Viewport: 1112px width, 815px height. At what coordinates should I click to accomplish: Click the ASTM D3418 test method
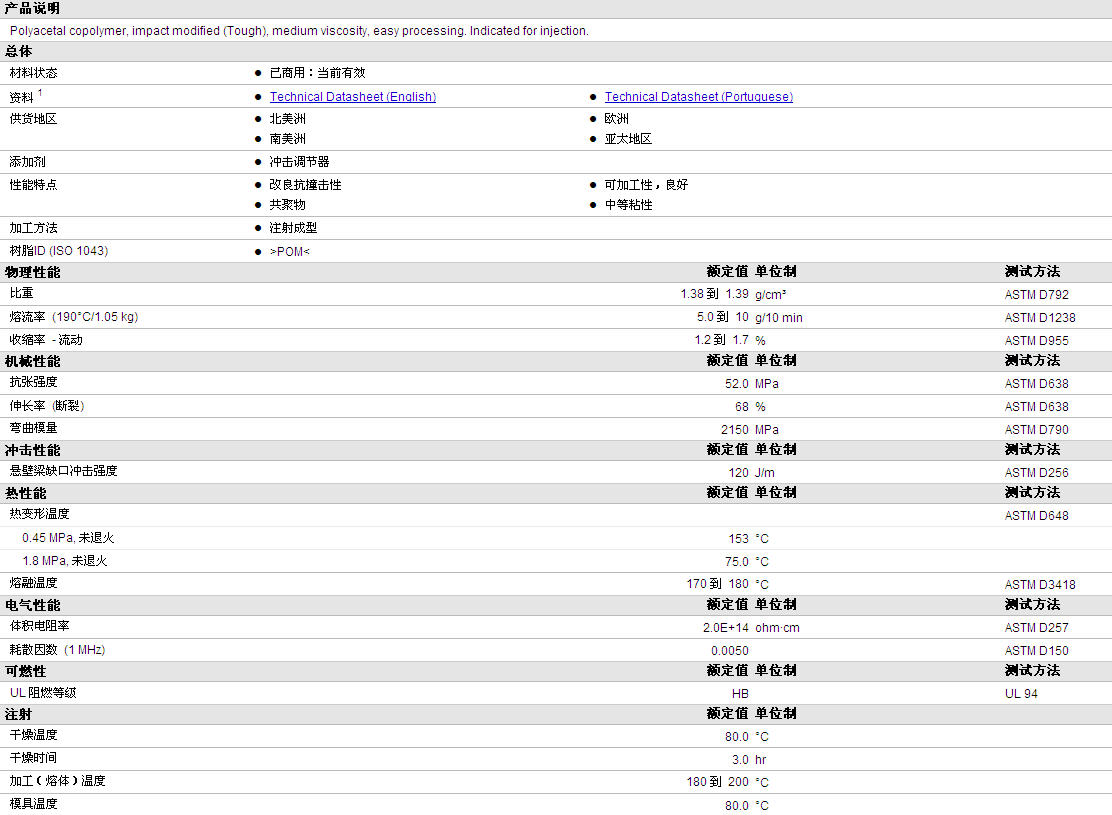[1040, 584]
